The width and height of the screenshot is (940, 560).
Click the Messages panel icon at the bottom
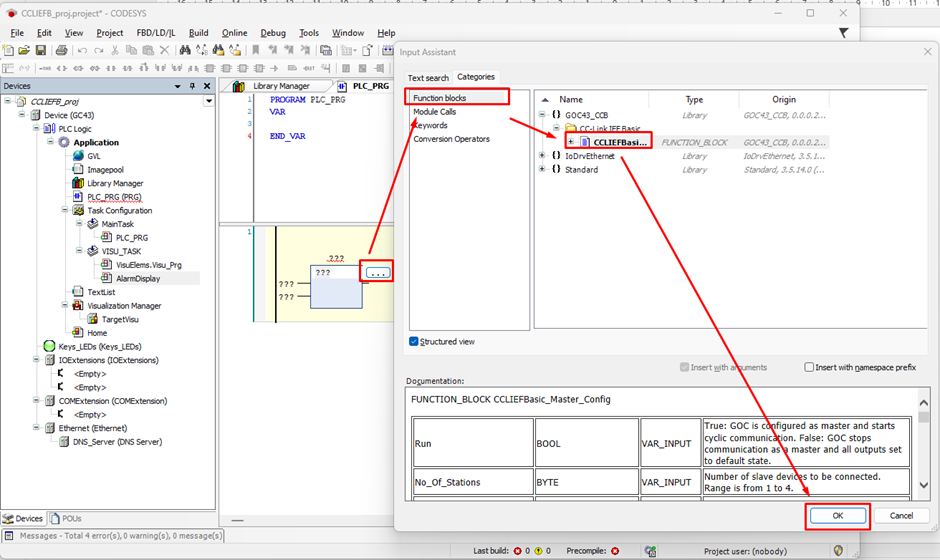[9, 535]
